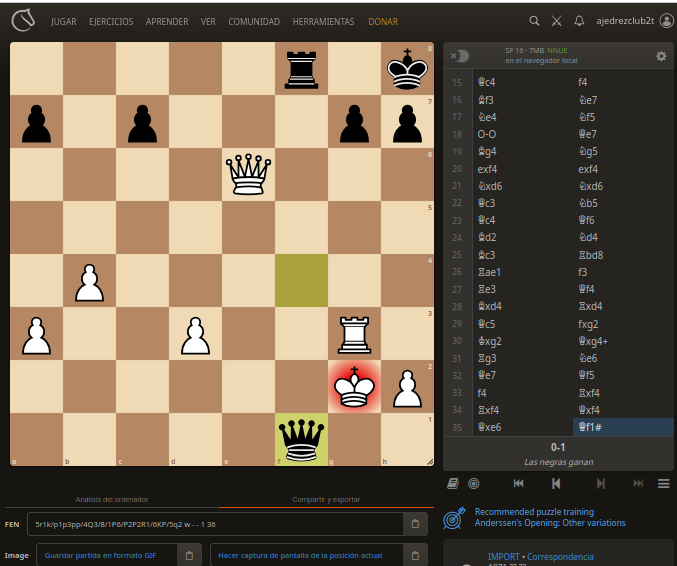Select move 18 O-O in move list
This screenshot has width=677, height=566.
point(523,134)
